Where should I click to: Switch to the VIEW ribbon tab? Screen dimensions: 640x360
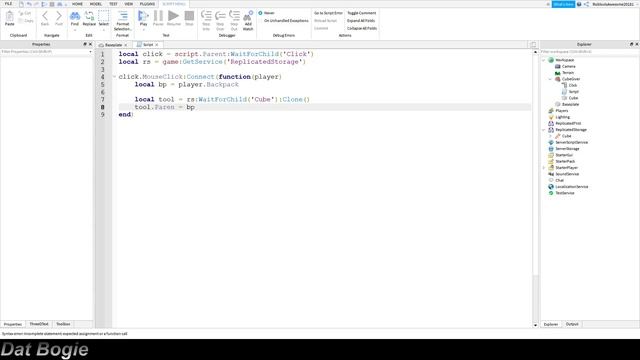[x=129, y=4]
